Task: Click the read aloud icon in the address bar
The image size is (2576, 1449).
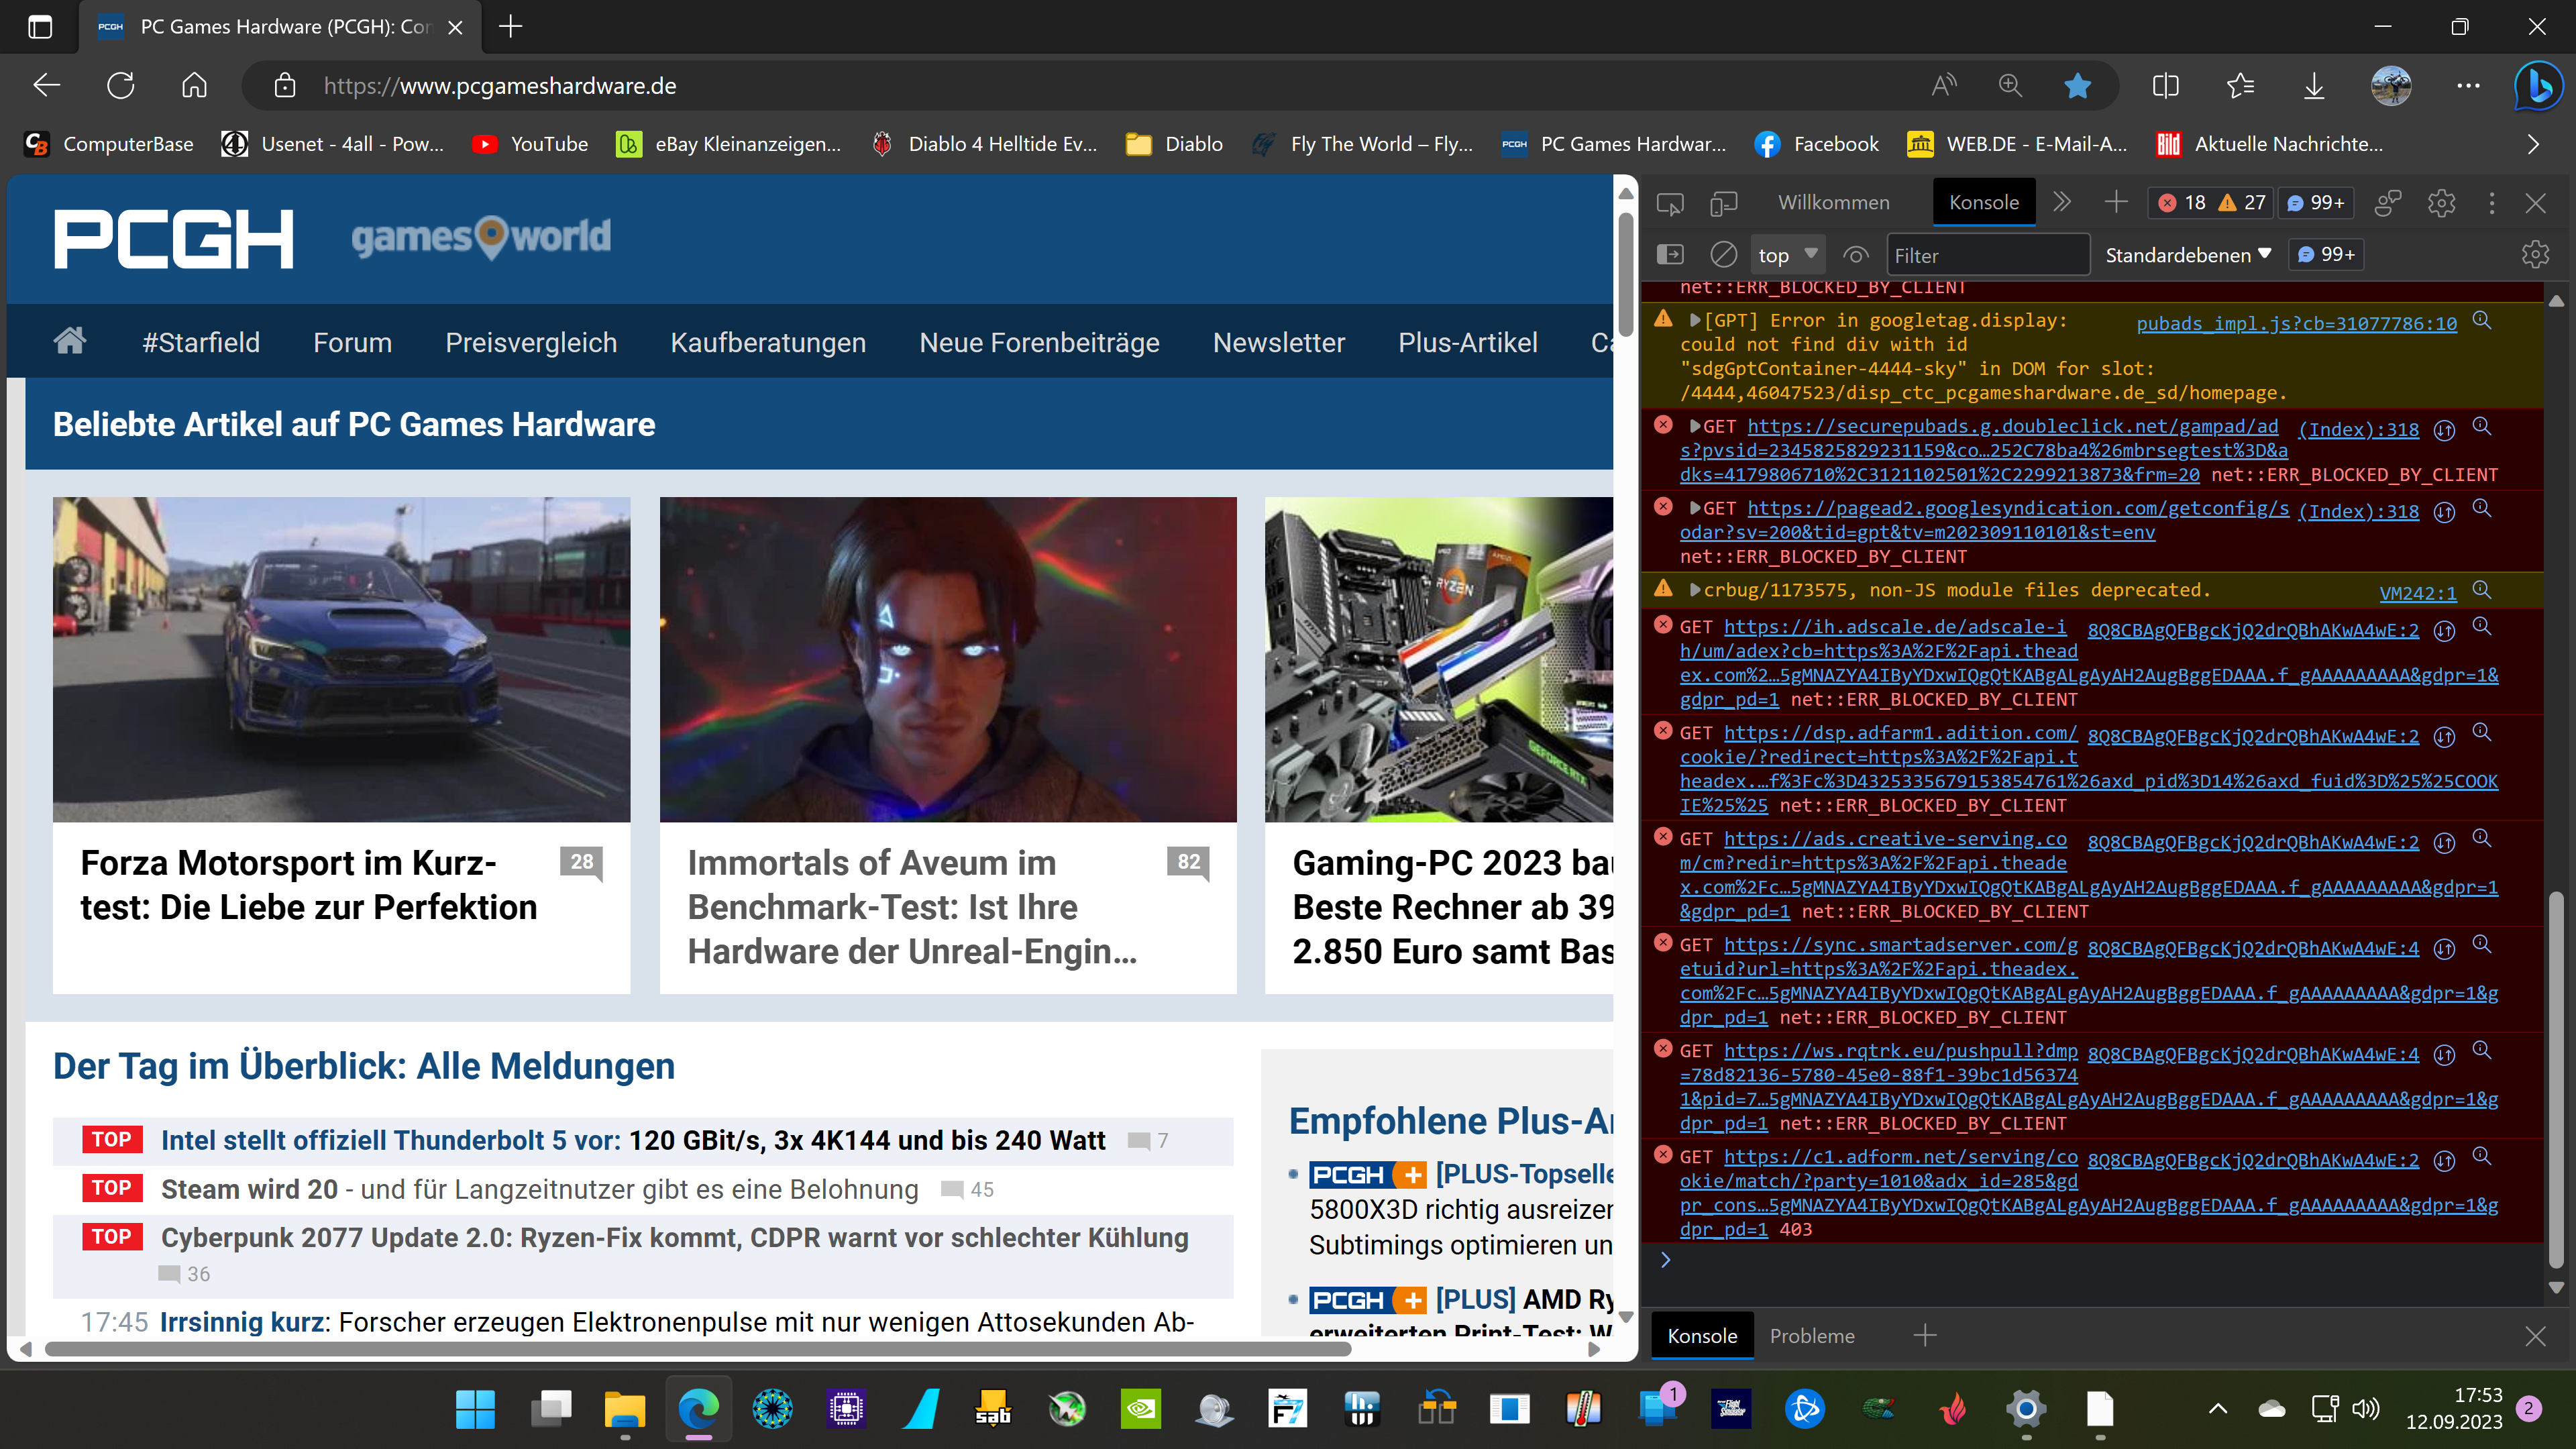Action: click(1943, 86)
